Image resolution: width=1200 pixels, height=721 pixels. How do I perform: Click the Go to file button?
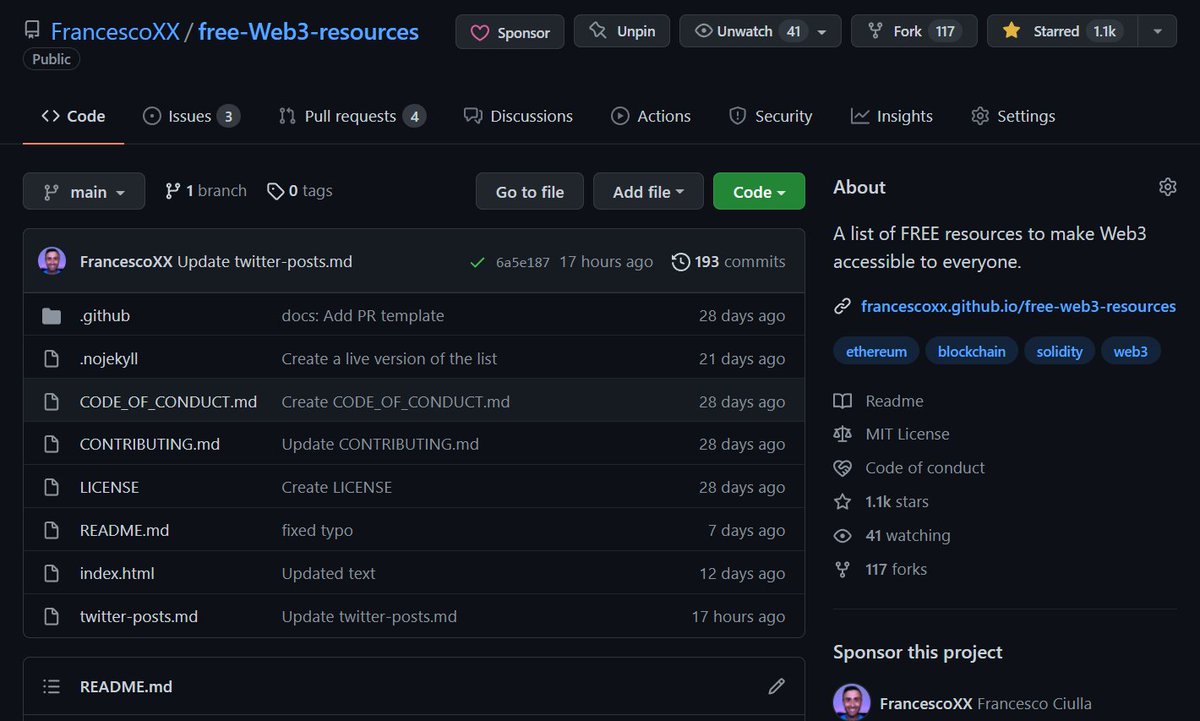pyautogui.click(x=530, y=192)
